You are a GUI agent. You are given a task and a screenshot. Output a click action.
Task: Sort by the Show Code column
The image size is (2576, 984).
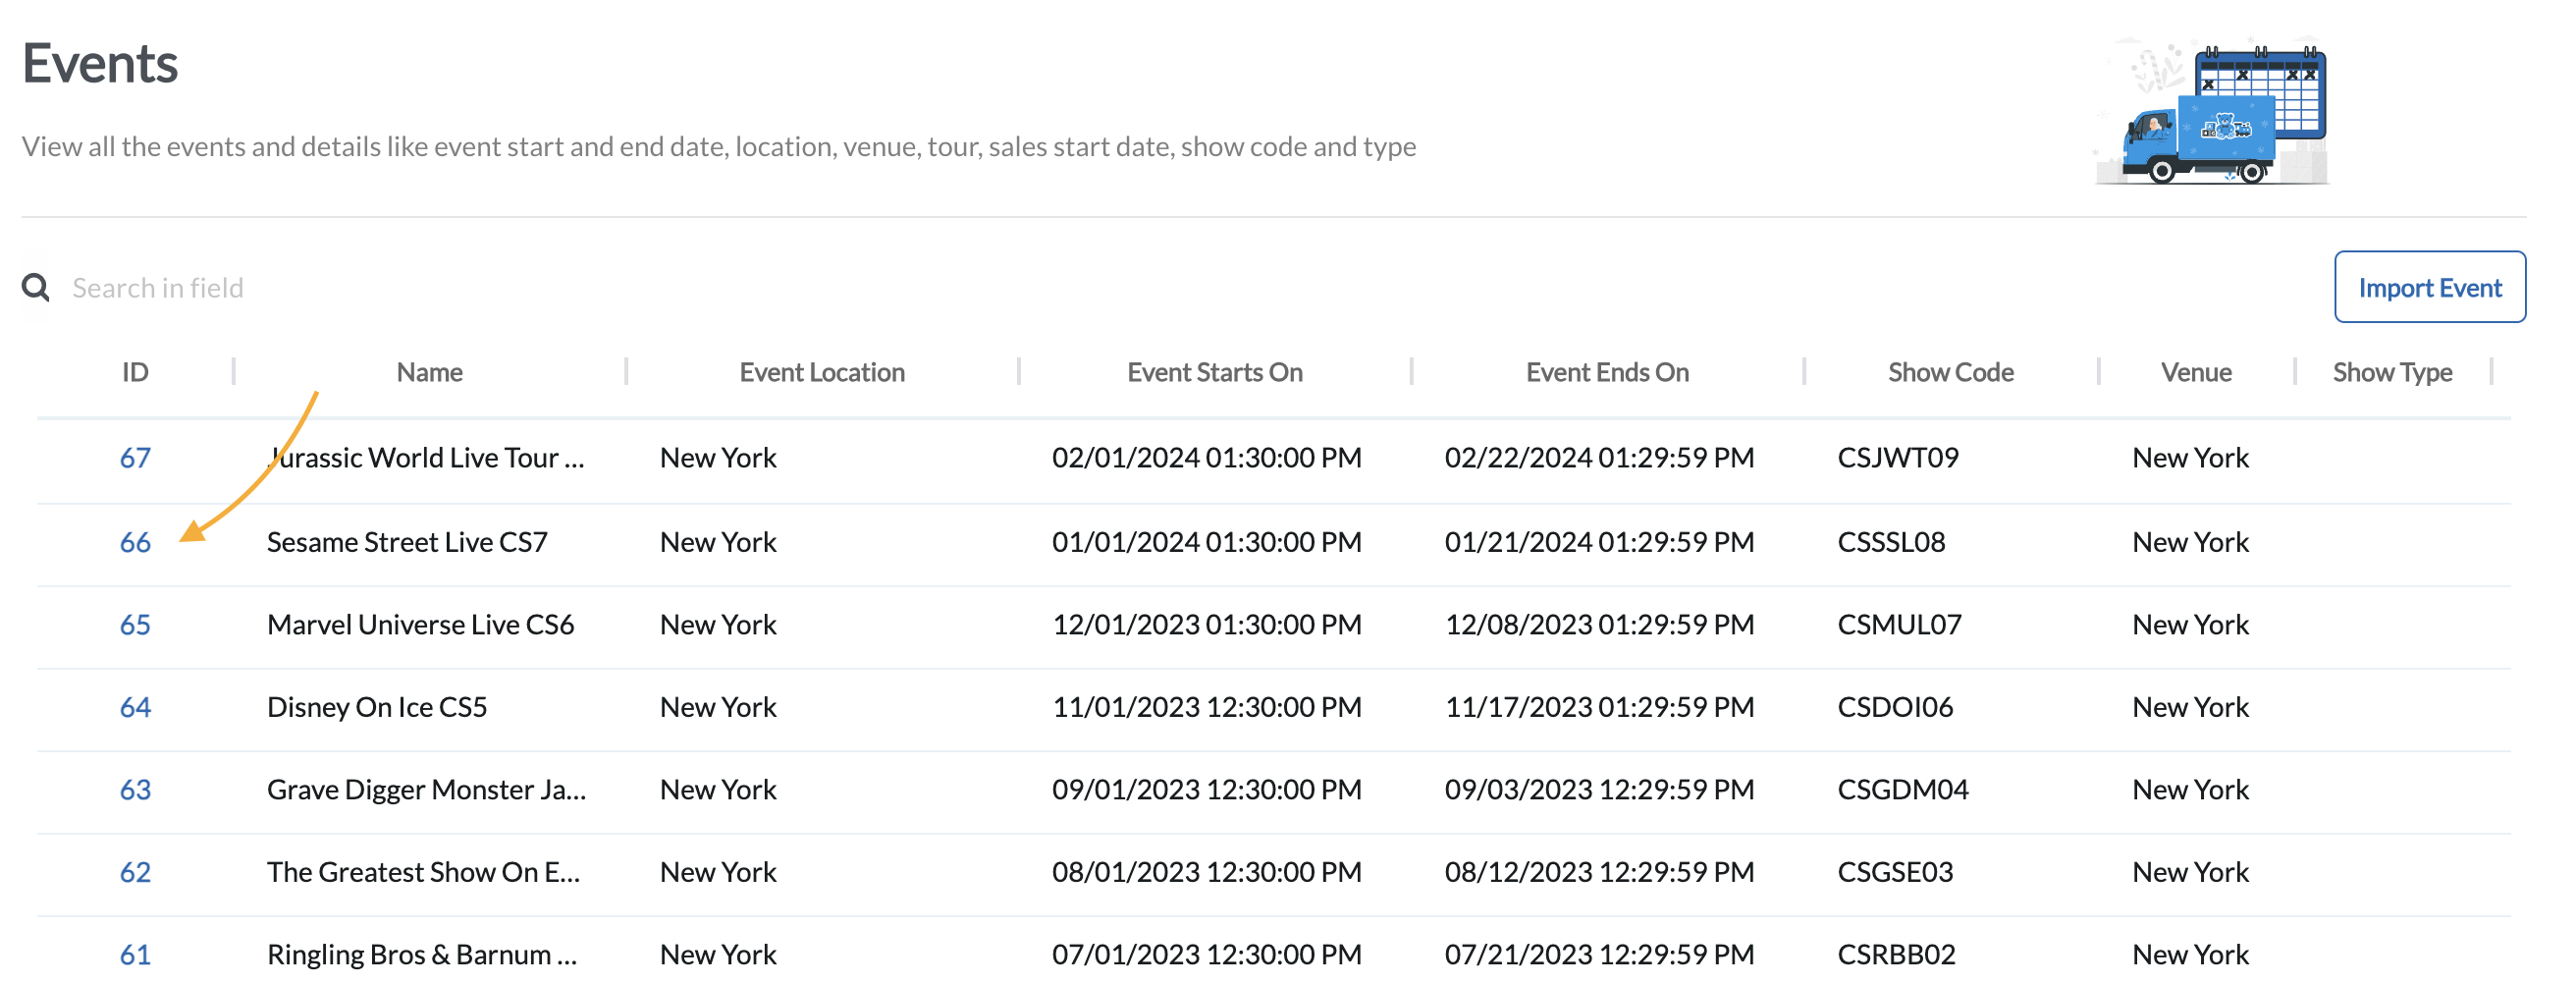point(1950,371)
